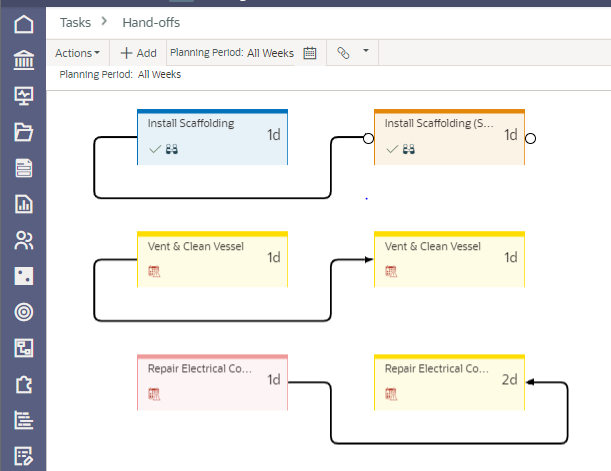Open the bank building sidebar icon
The height and width of the screenshot is (471, 611).
(23, 61)
